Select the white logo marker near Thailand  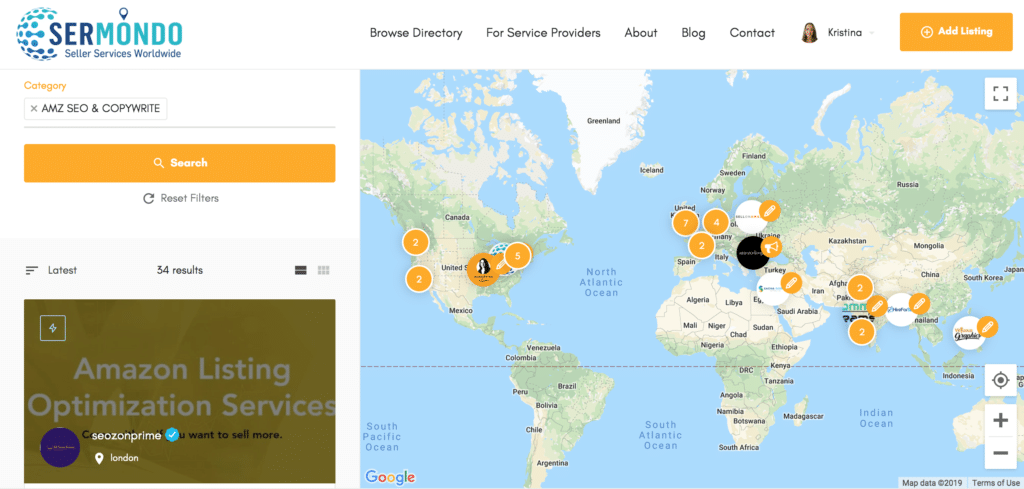pyautogui.click(x=901, y=309)
